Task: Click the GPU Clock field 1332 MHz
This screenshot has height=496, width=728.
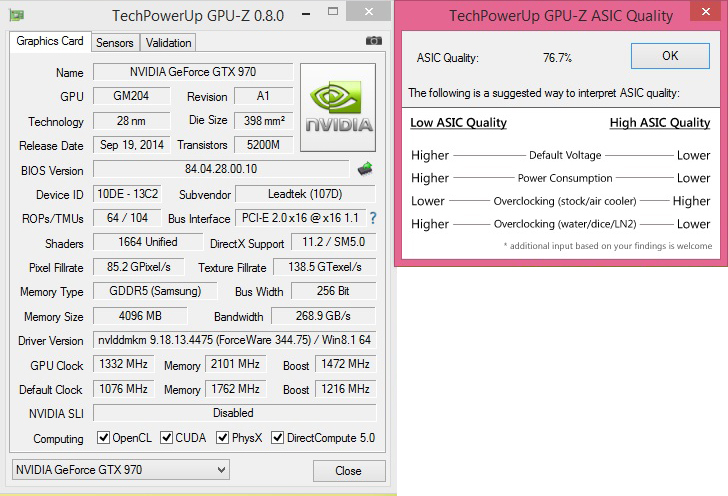Action: click(x=124, y=364)
